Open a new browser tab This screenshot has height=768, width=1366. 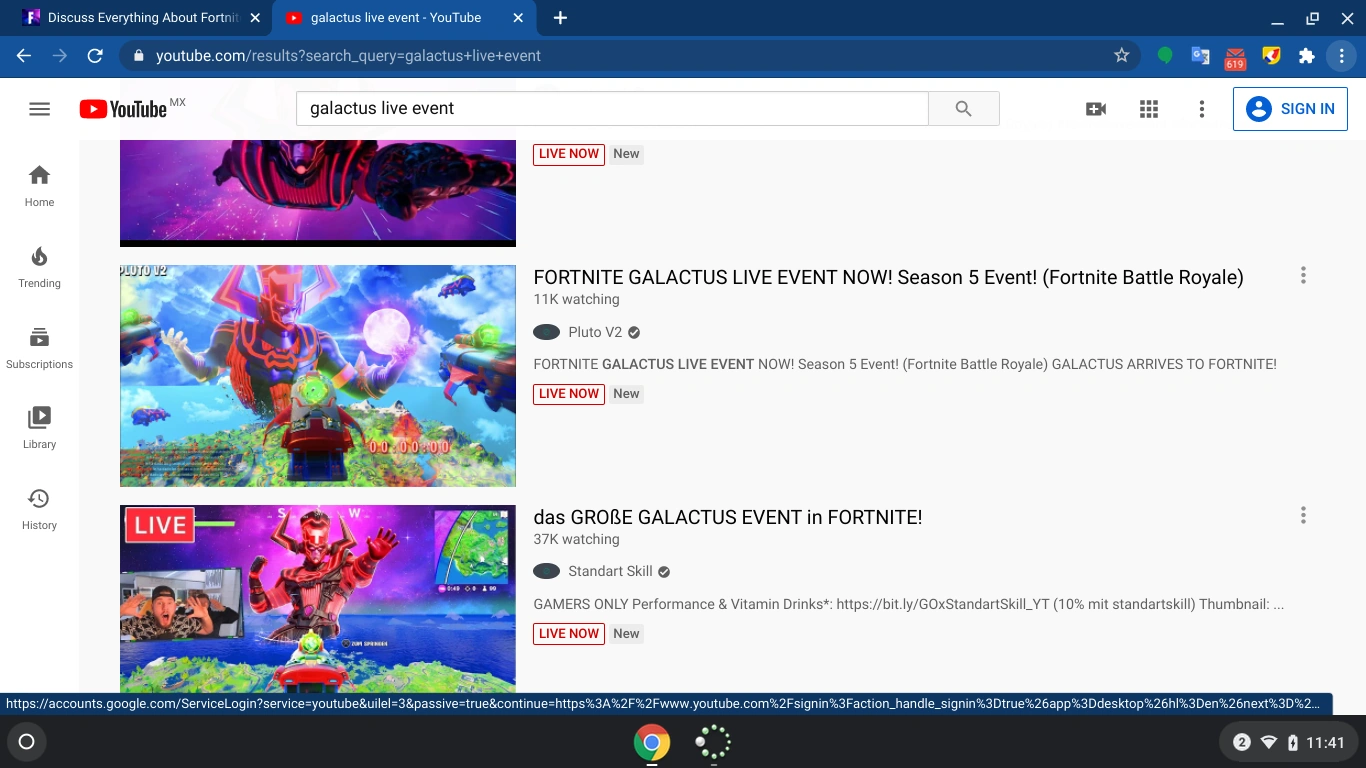pos(560,18)
